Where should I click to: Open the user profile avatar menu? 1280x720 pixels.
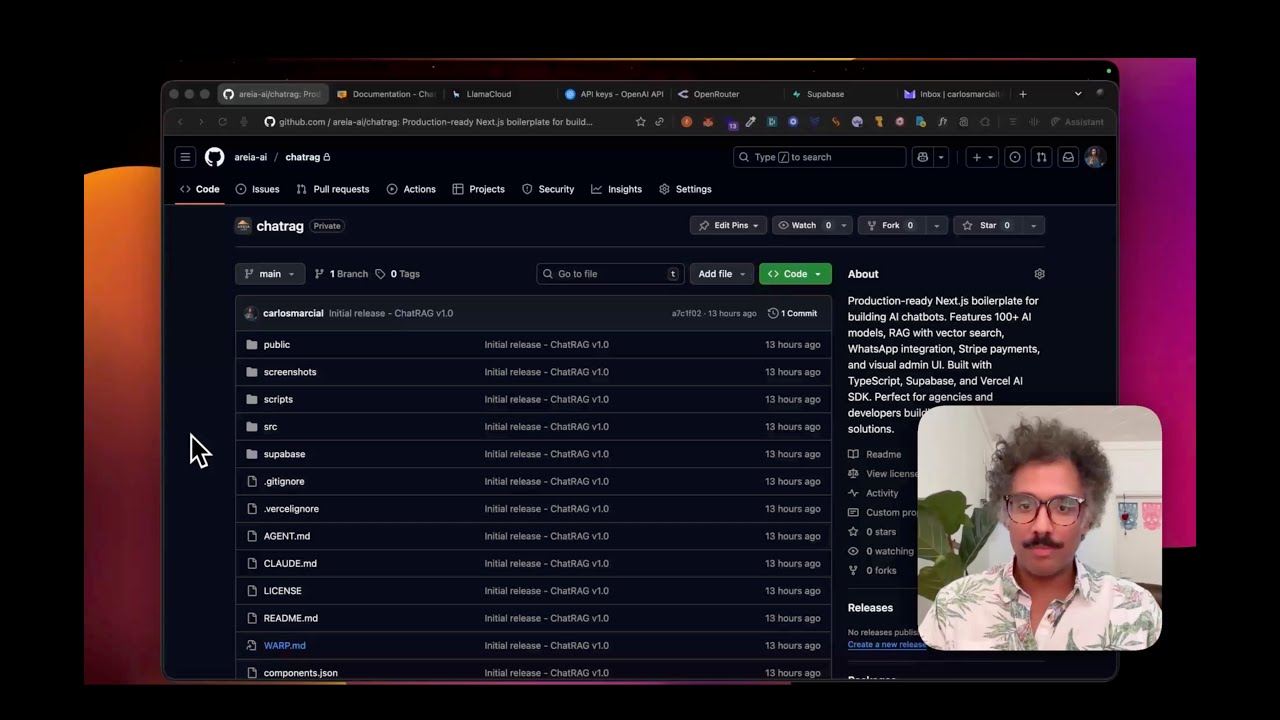1095,157
